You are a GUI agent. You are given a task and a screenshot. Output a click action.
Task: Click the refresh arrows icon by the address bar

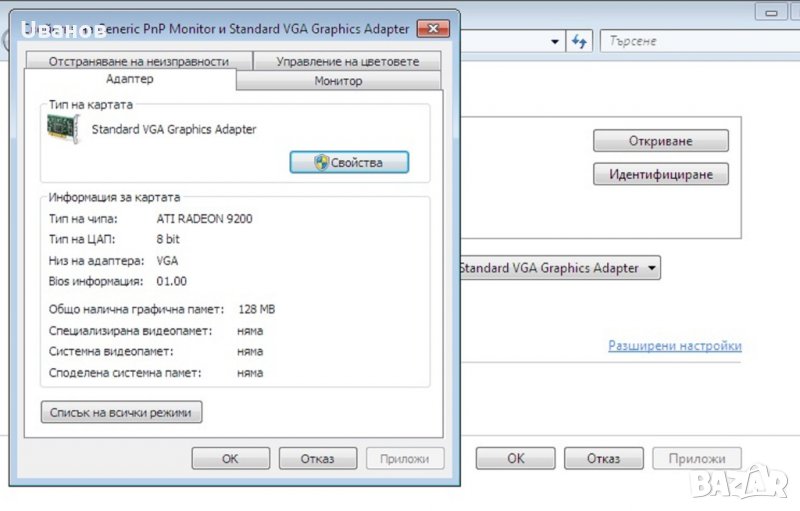[x=579, y=42]
